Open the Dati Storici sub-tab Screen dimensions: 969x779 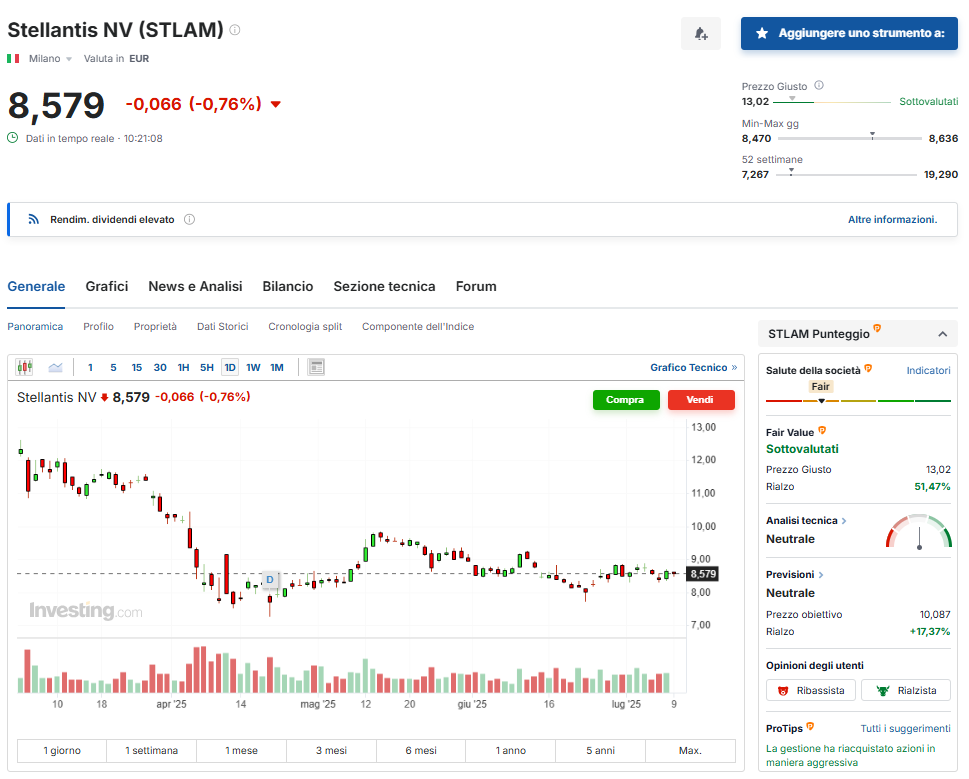[x=222, y=326]
